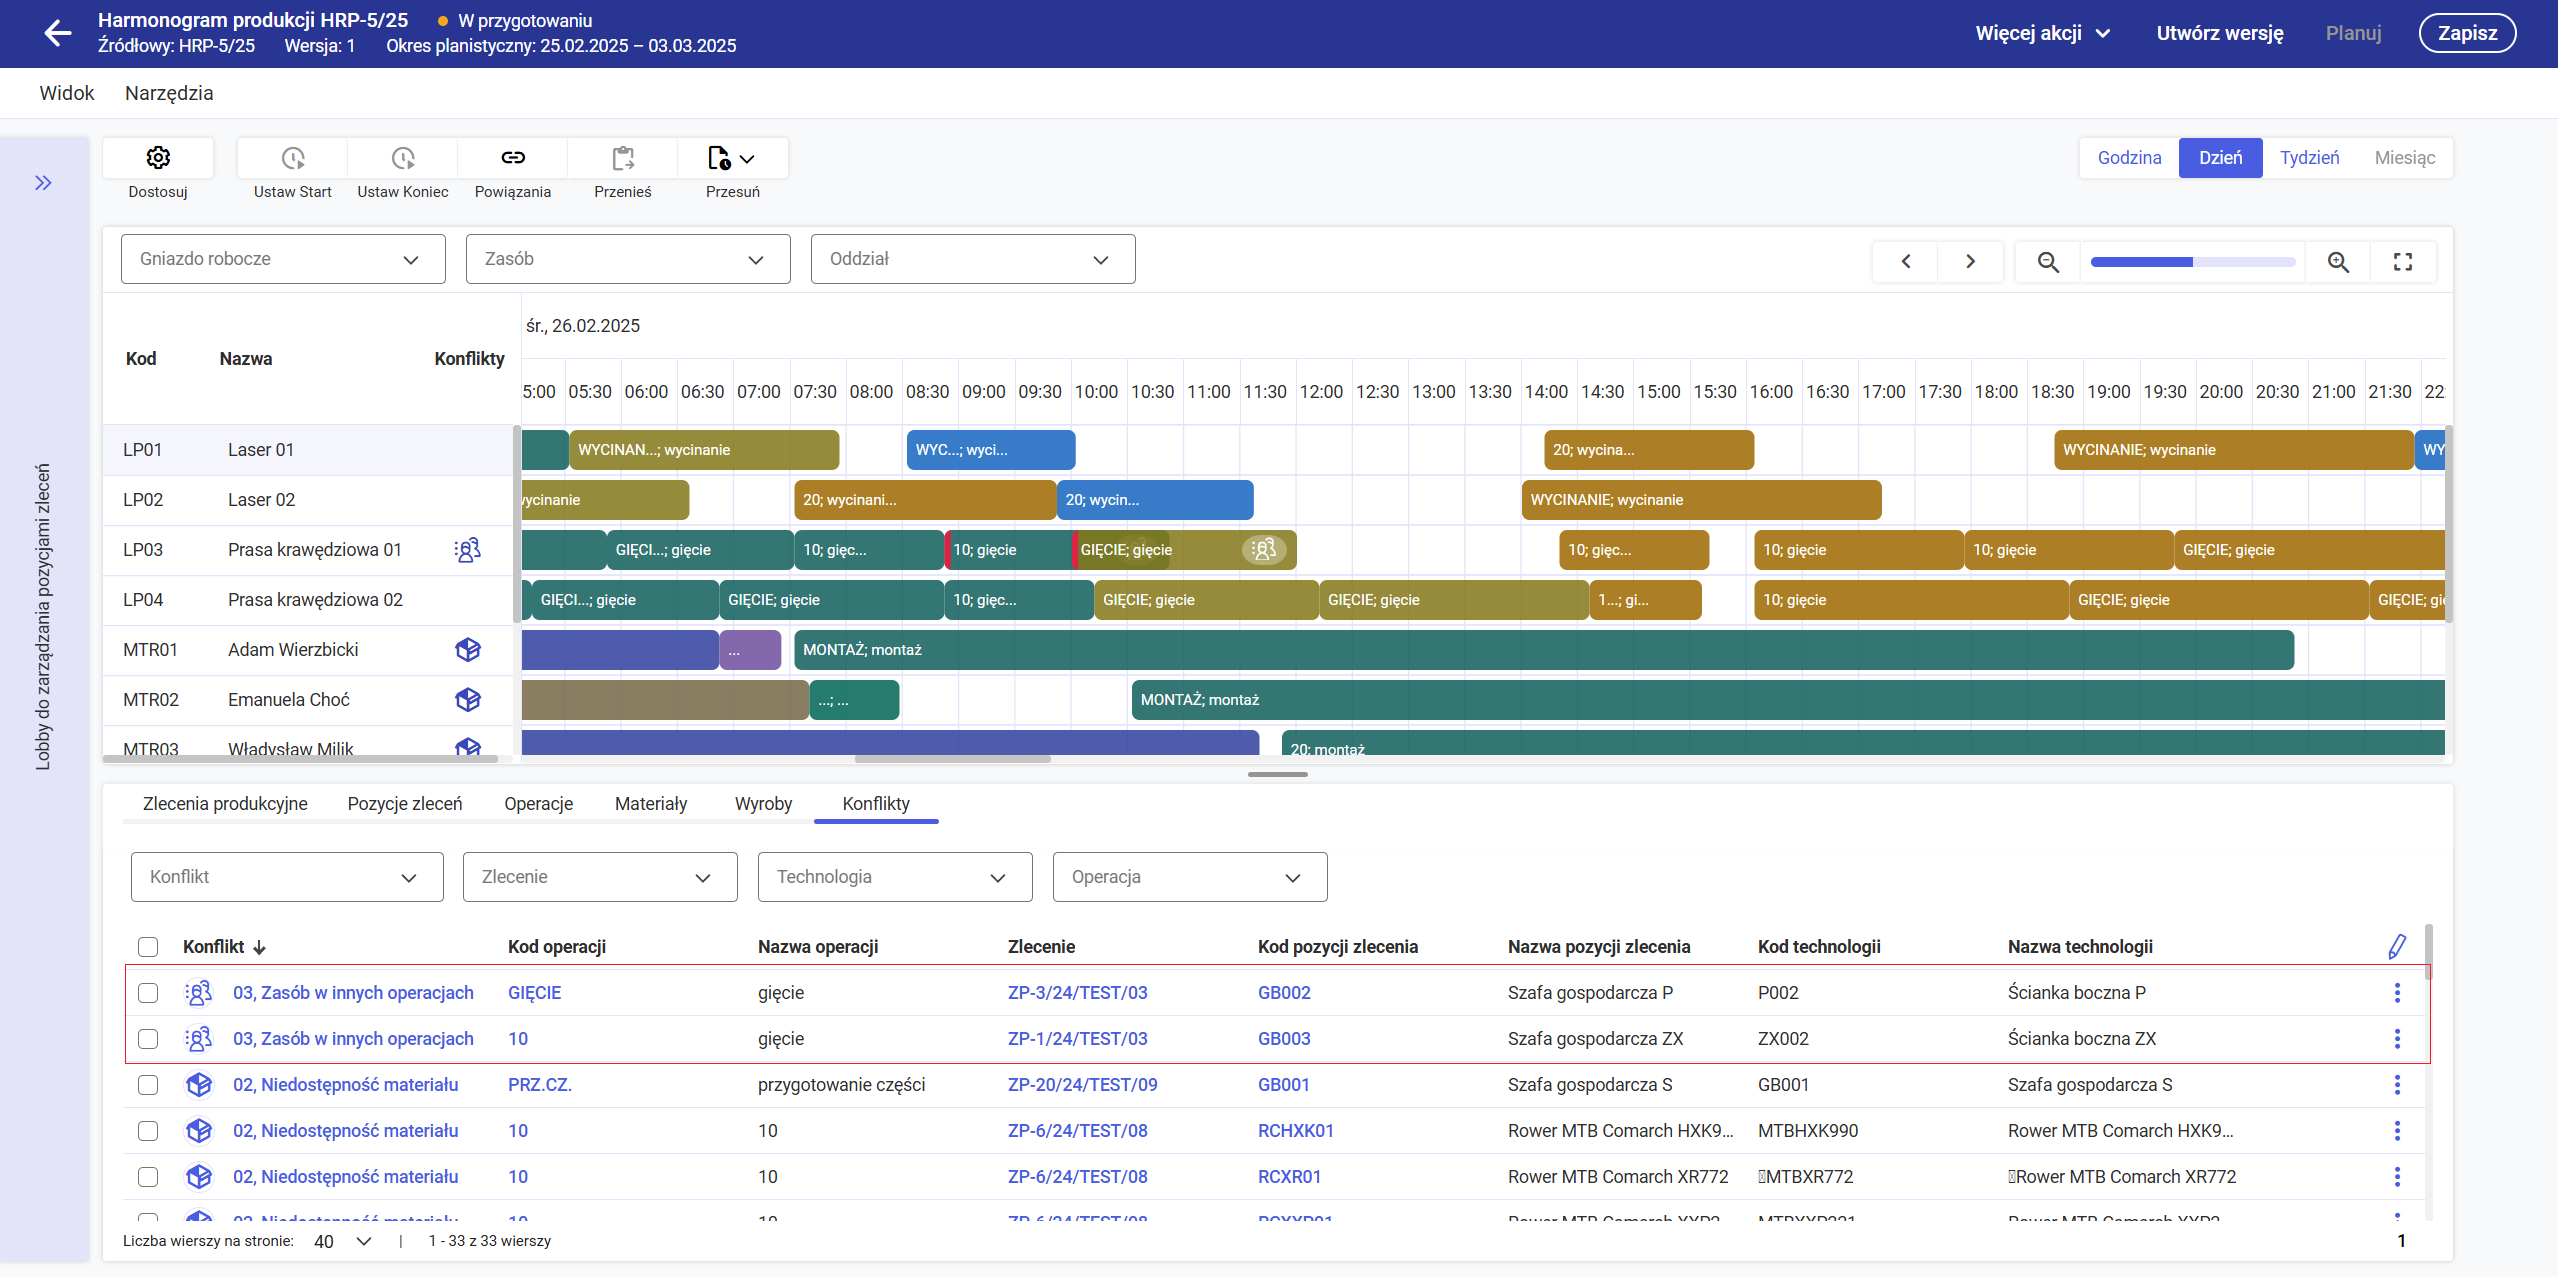Click the Gantt horizontal scrollbar
The height and width of the screenshot is (1277, 2558).
(952, 759)
